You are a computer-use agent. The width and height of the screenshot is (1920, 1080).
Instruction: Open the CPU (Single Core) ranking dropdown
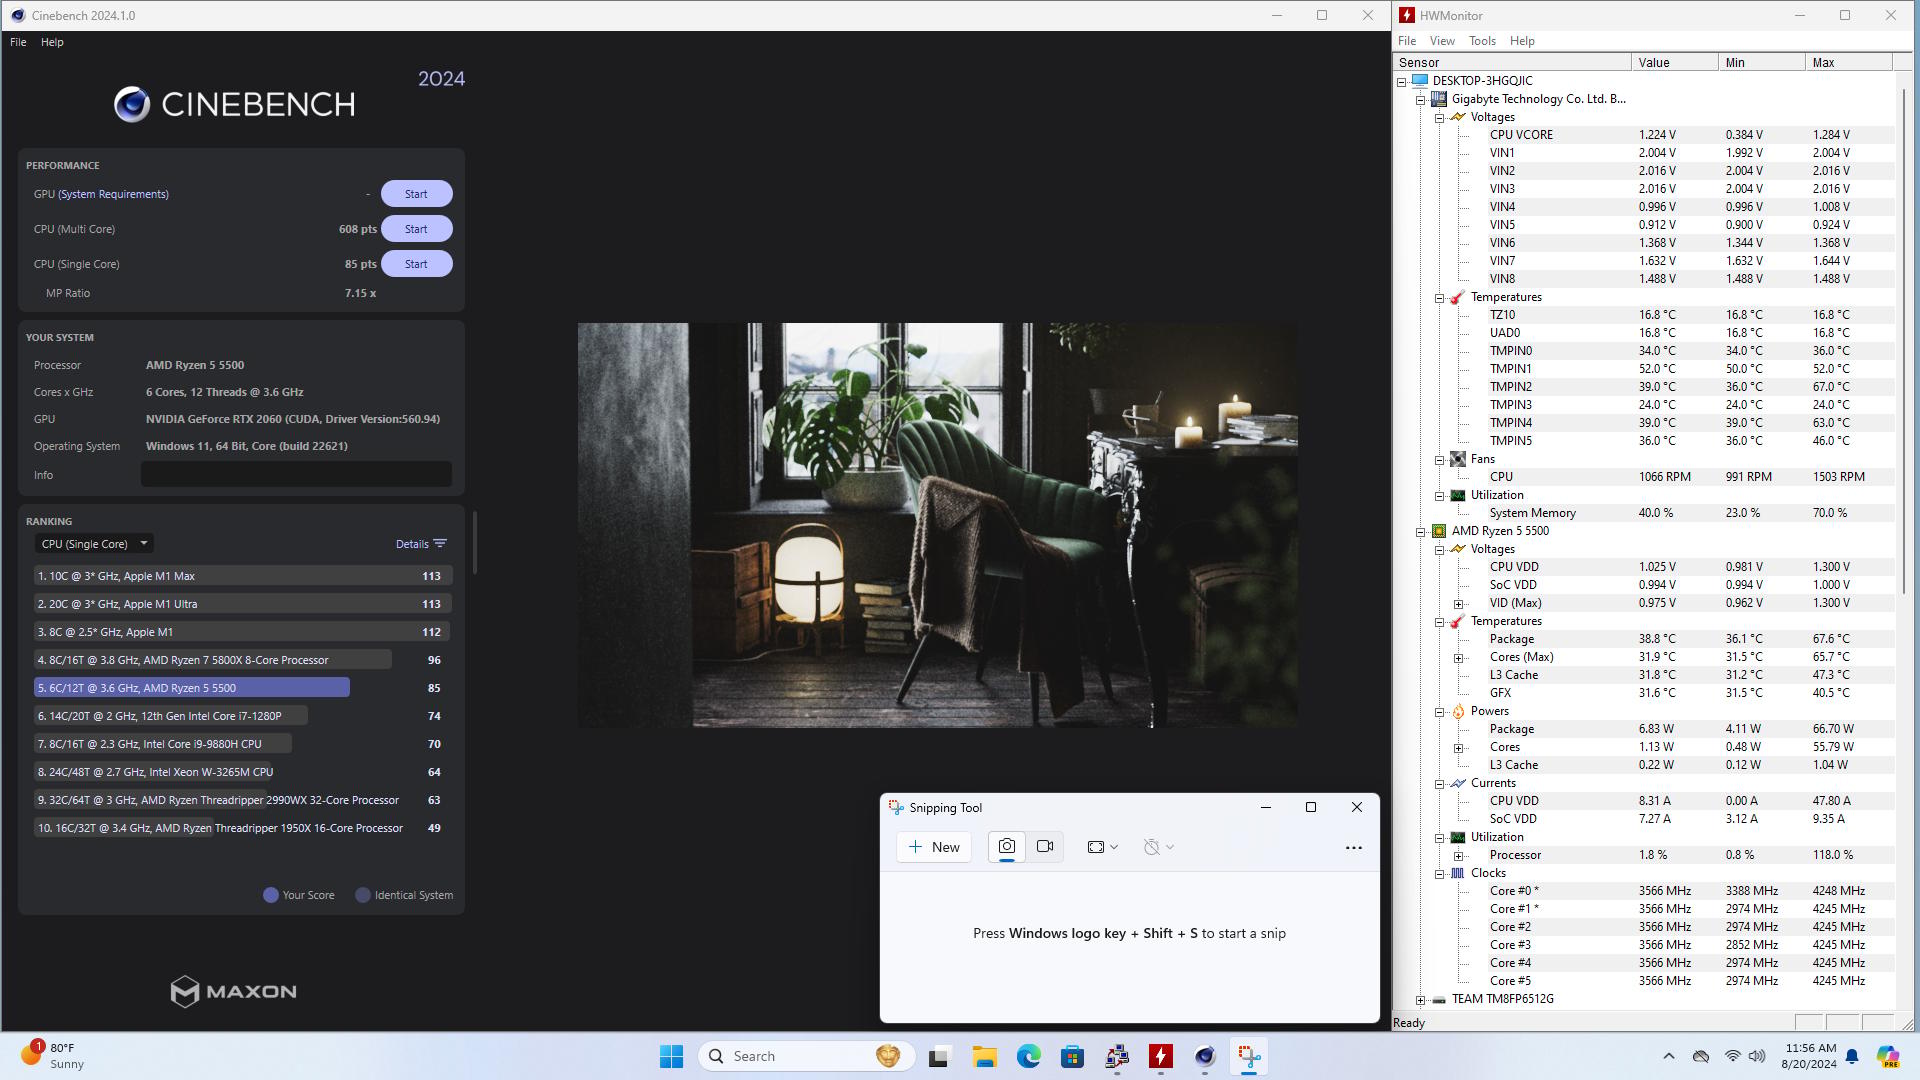click(94, 544)
